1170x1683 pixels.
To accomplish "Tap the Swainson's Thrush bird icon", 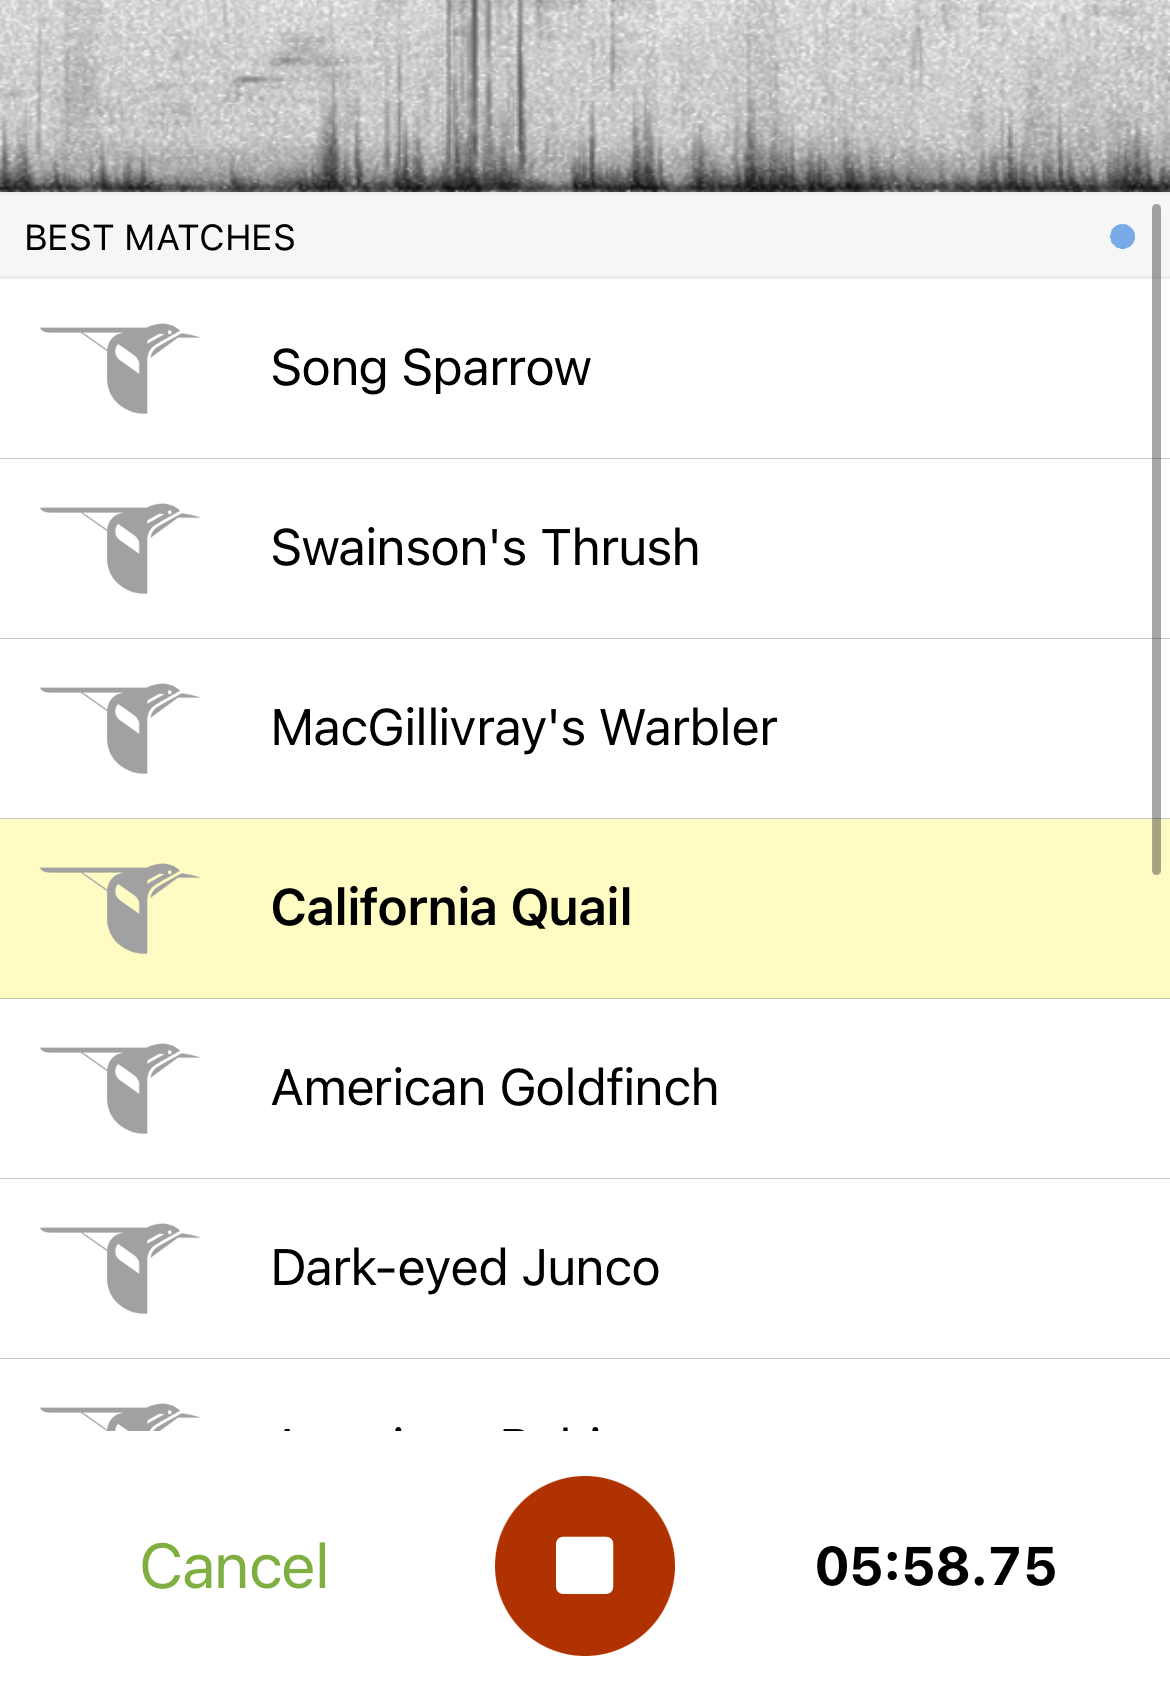I will click(x=120, y=548).
